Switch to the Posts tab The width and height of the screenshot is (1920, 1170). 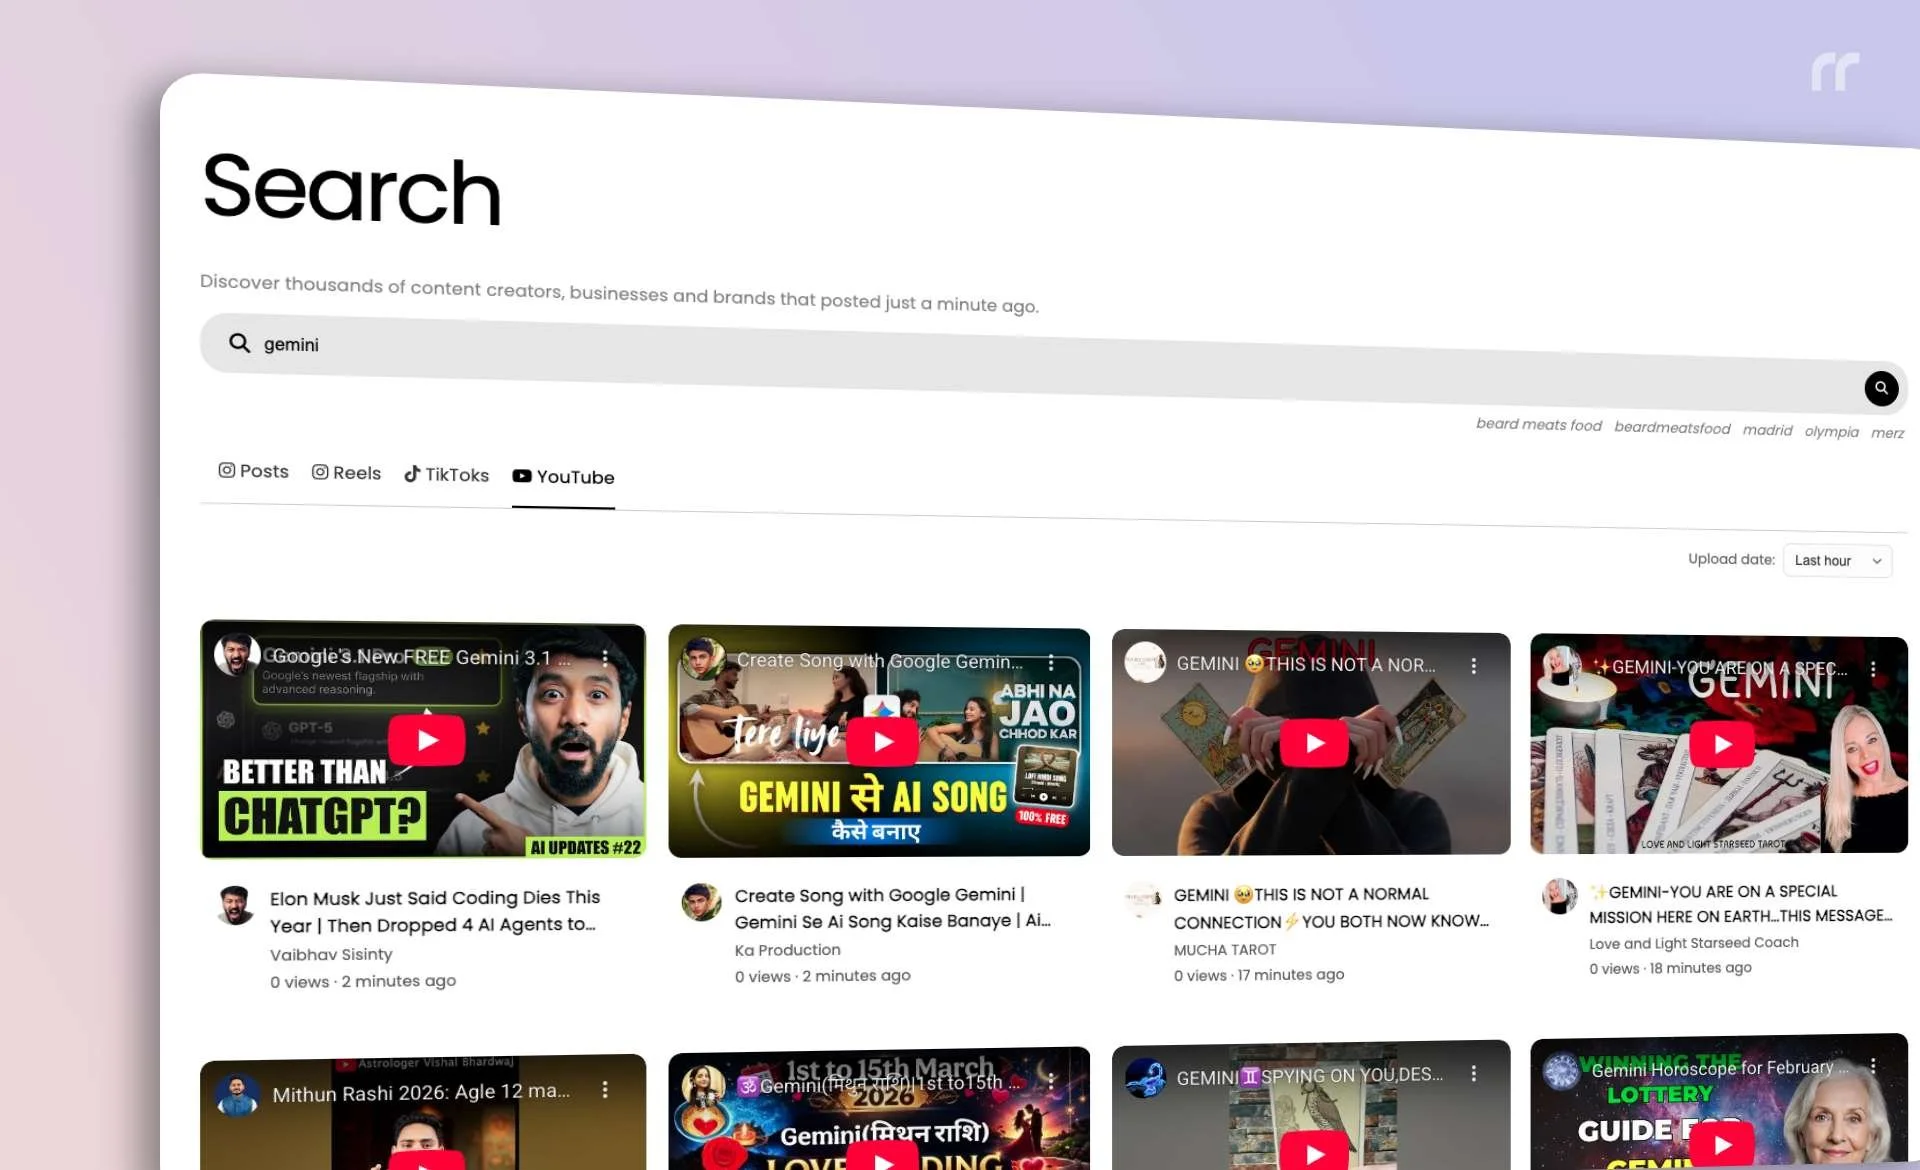click(x=253, y=470)
